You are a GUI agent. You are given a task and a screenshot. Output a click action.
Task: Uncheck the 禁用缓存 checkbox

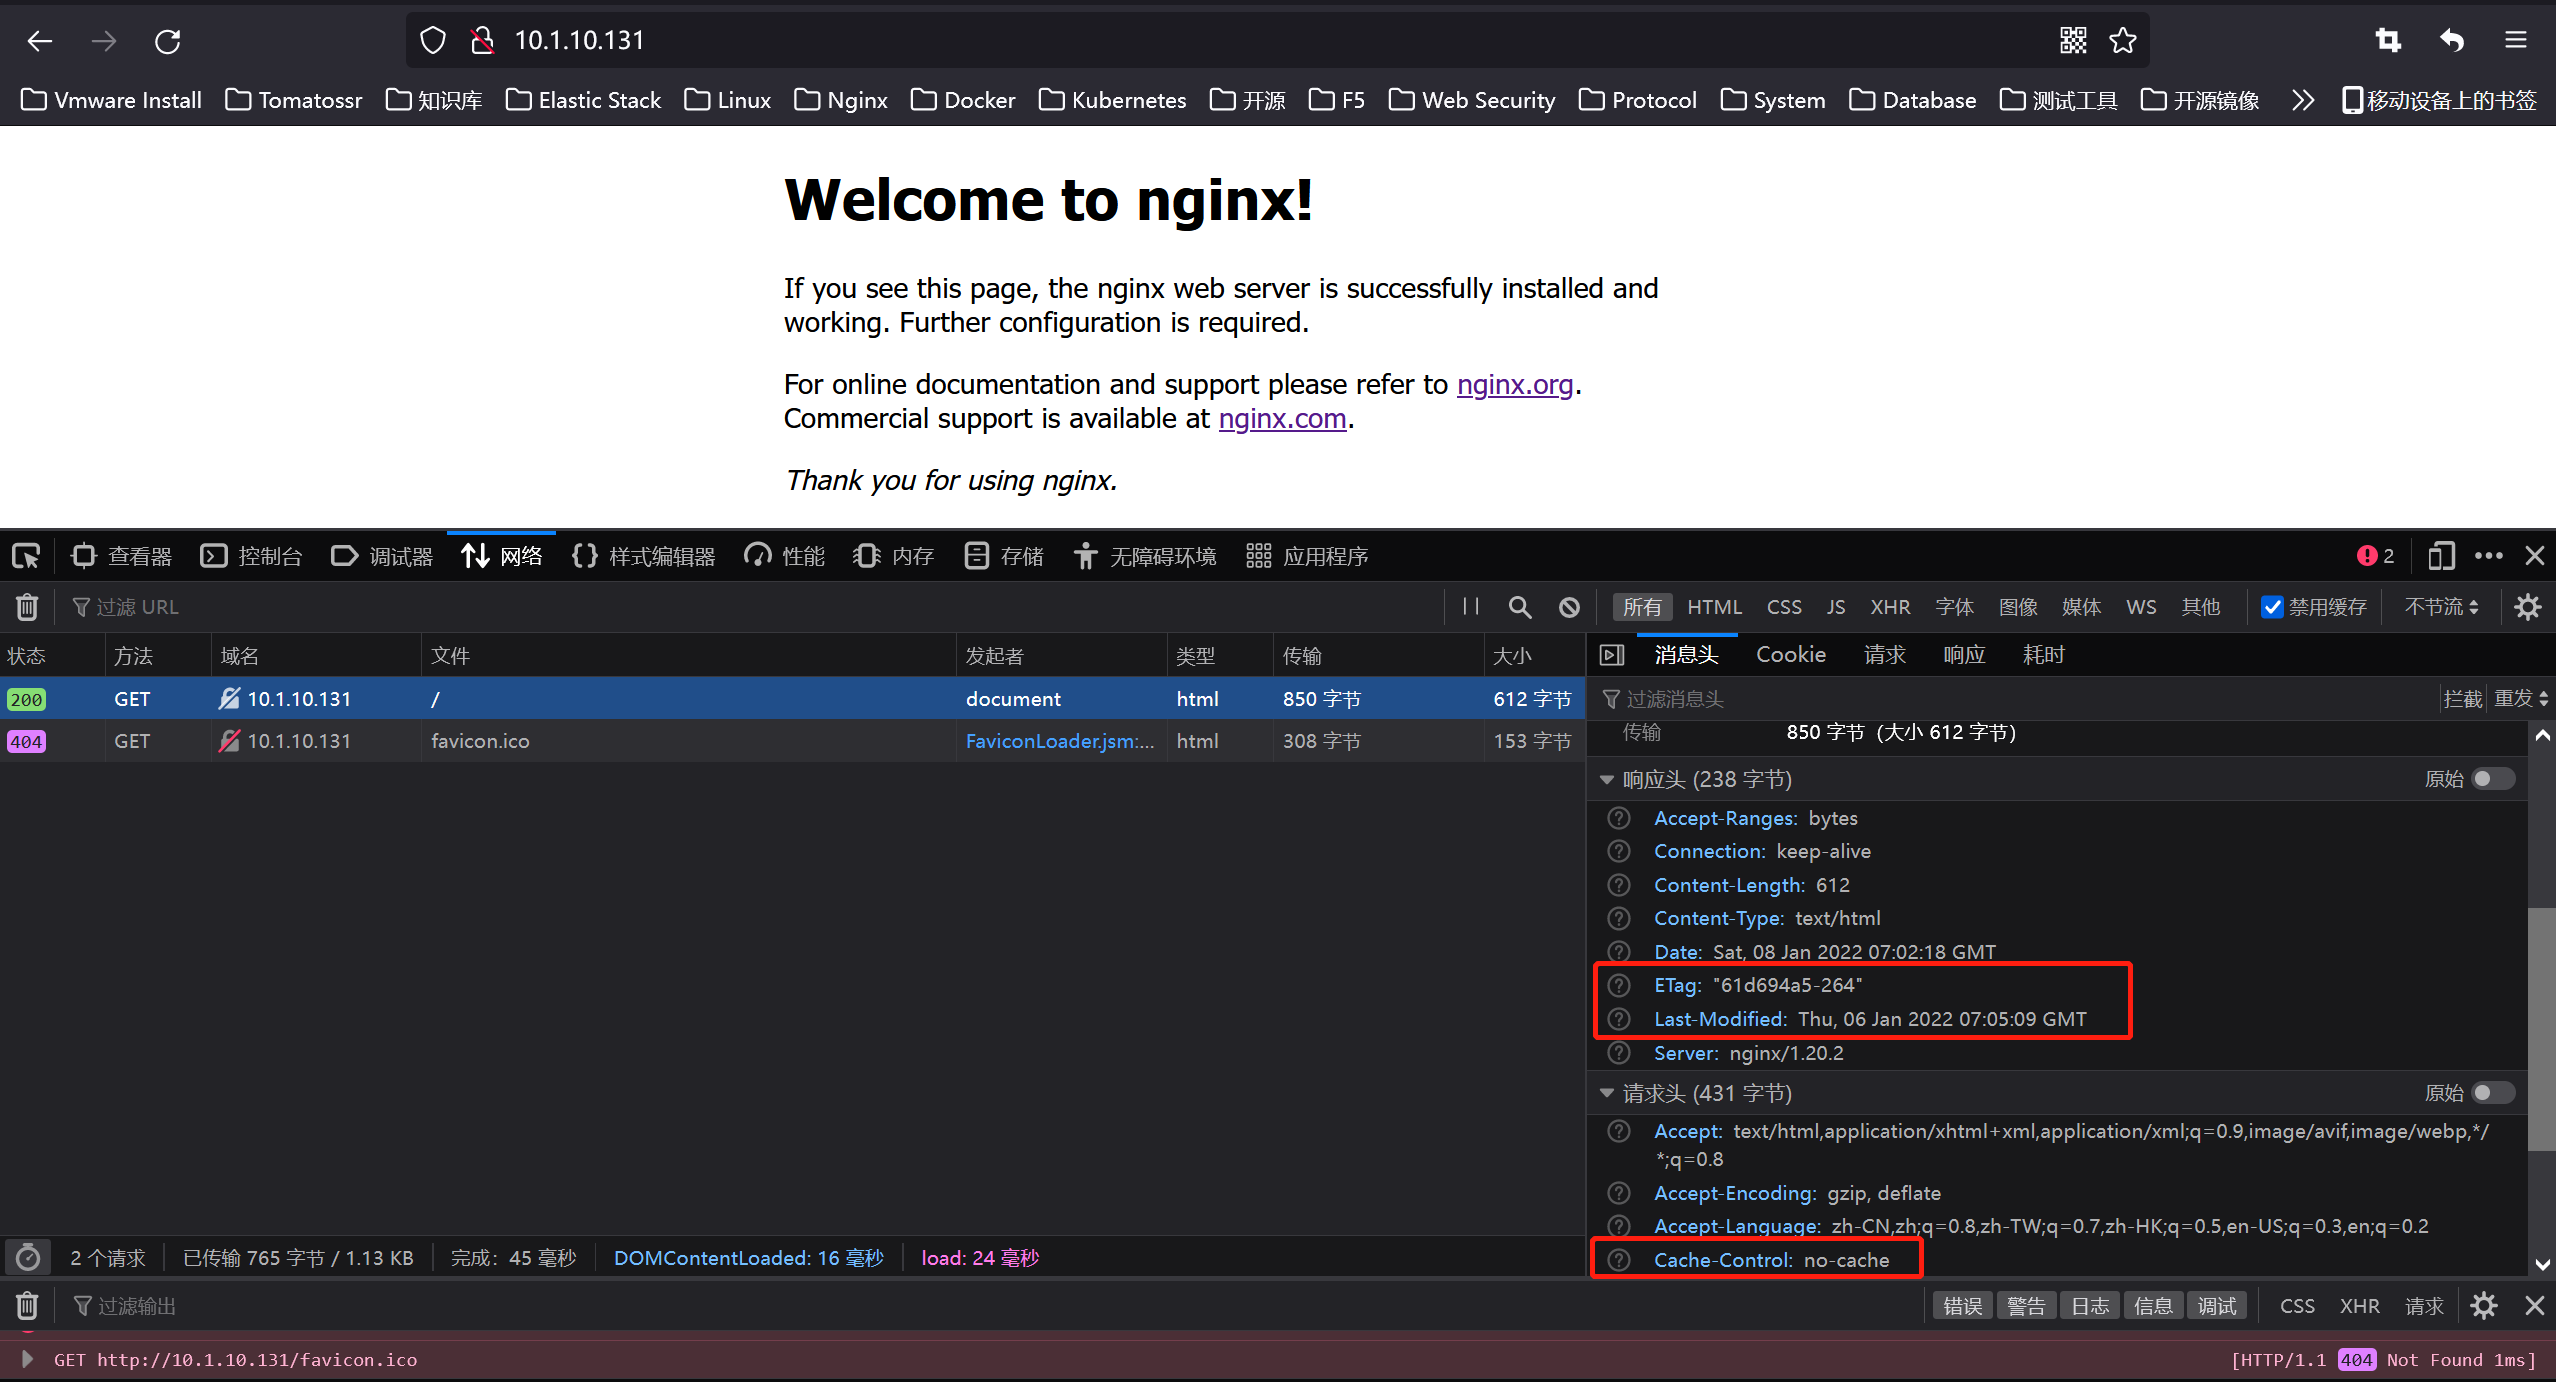[2272, 607]
